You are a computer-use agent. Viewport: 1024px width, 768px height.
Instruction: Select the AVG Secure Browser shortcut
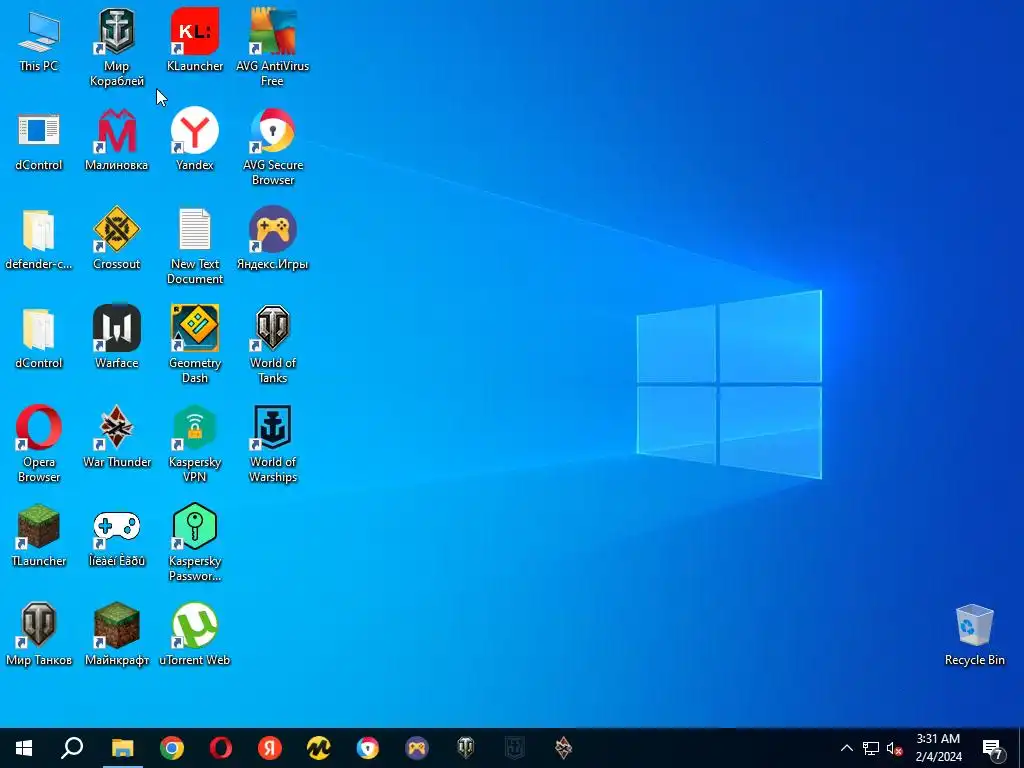(272, 147)
